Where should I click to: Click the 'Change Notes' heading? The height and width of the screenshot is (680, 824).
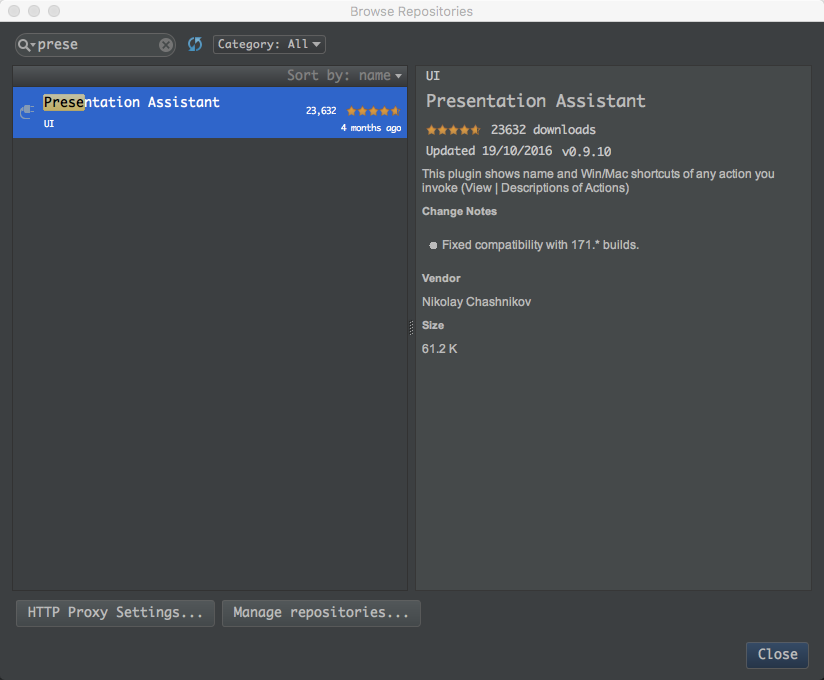[459, 211]
